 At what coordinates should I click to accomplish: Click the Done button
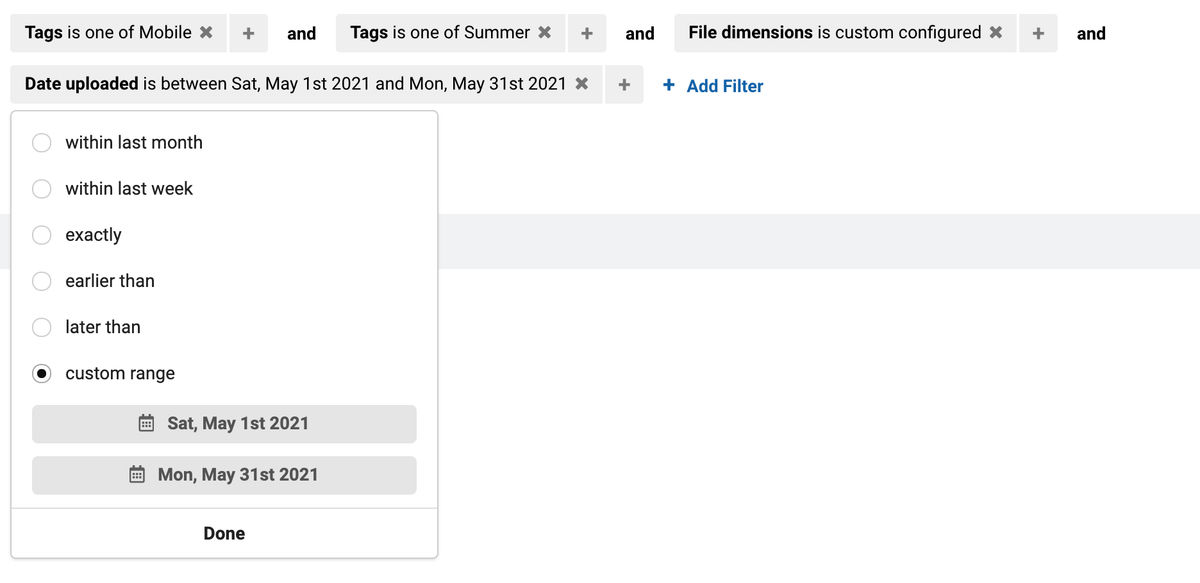coord(224,534)
